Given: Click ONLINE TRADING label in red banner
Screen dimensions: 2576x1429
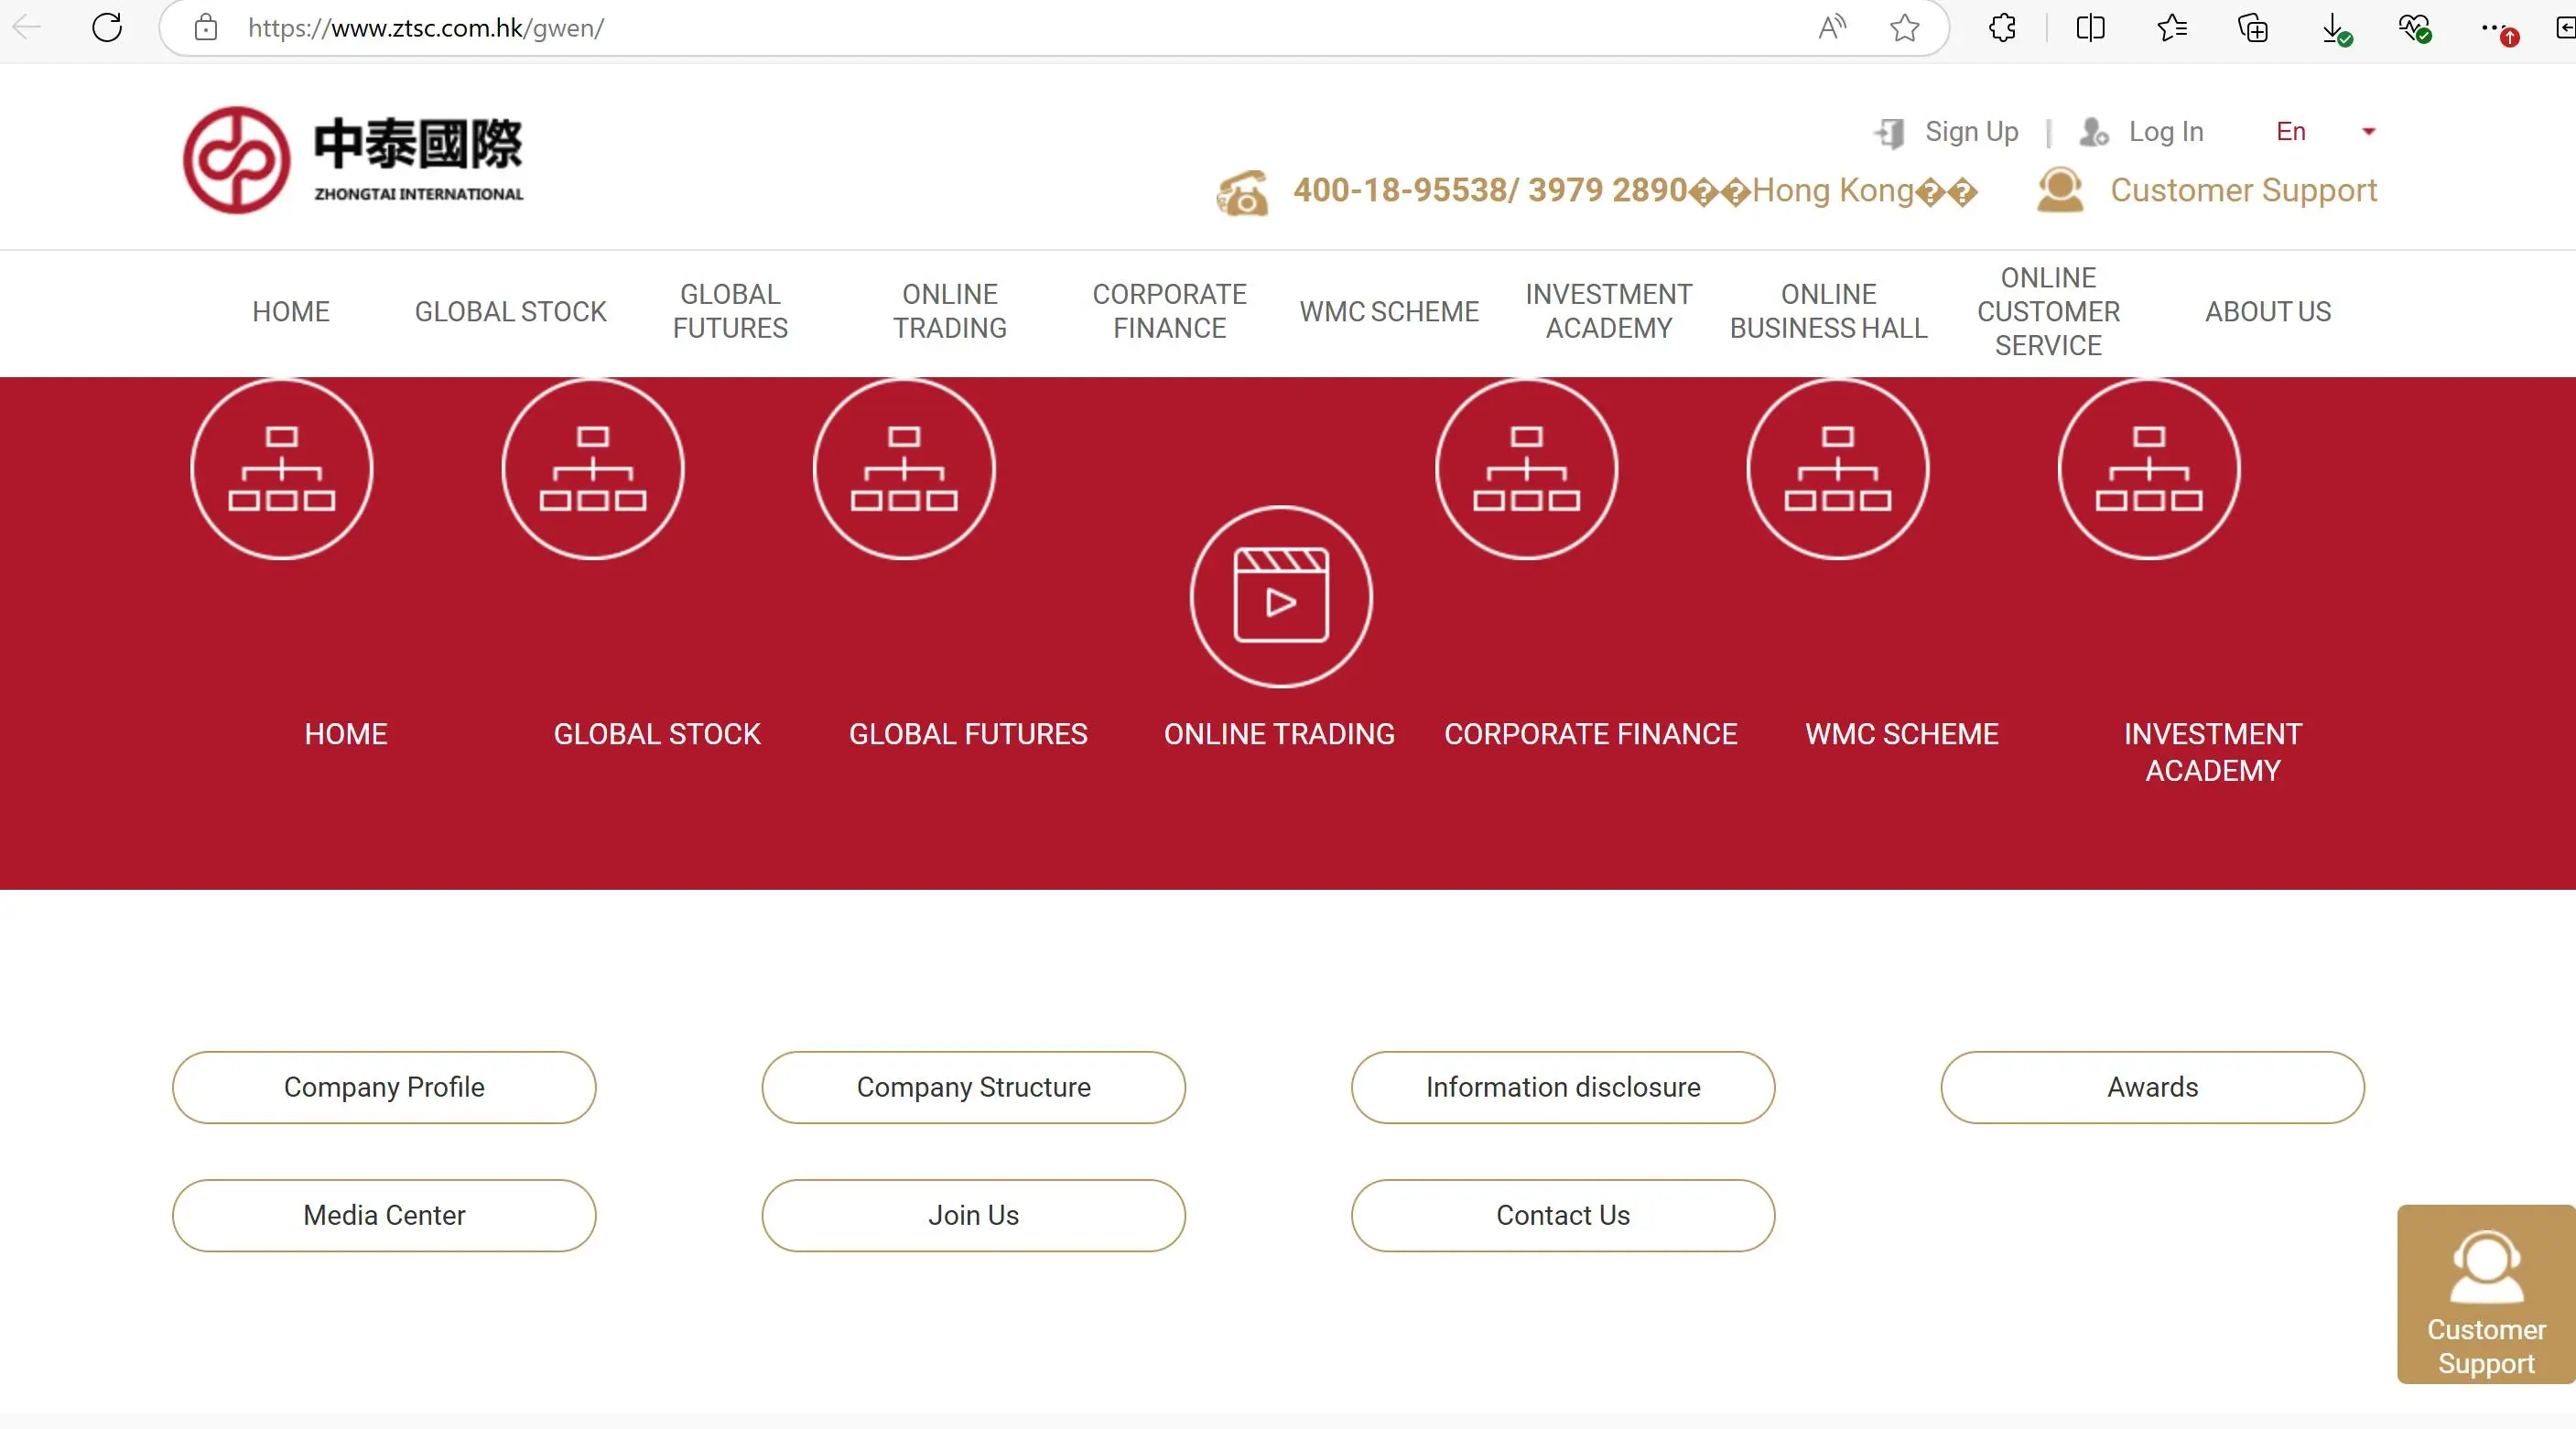Looking at the screenshot, I should 1279,734.
